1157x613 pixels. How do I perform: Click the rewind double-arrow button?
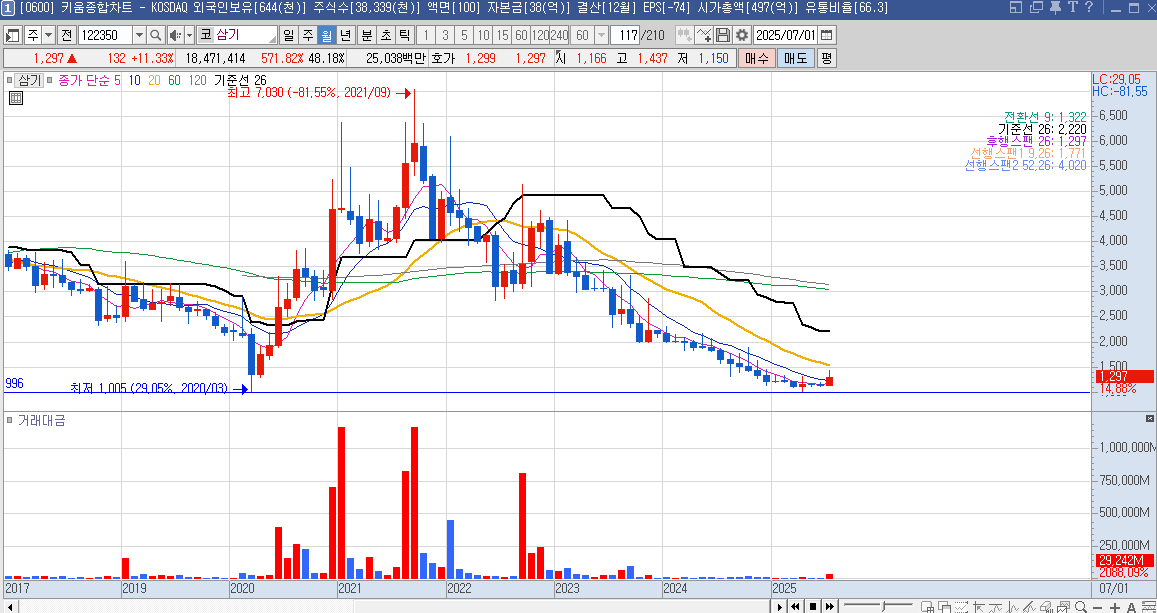coord(795,606)
